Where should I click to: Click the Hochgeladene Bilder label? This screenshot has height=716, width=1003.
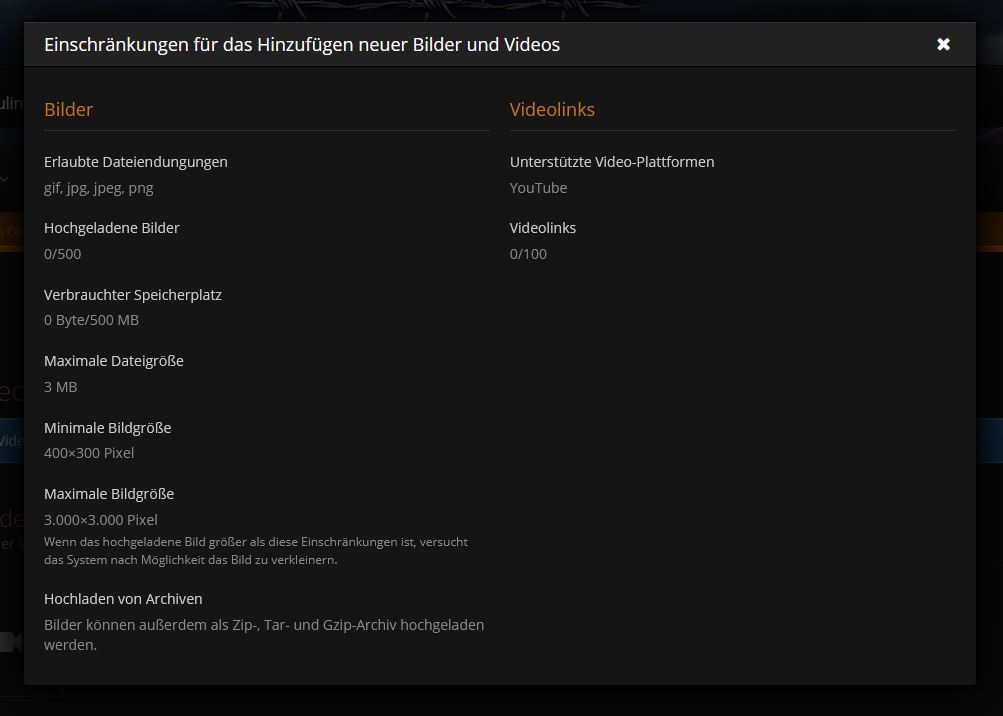pos(112,228)
